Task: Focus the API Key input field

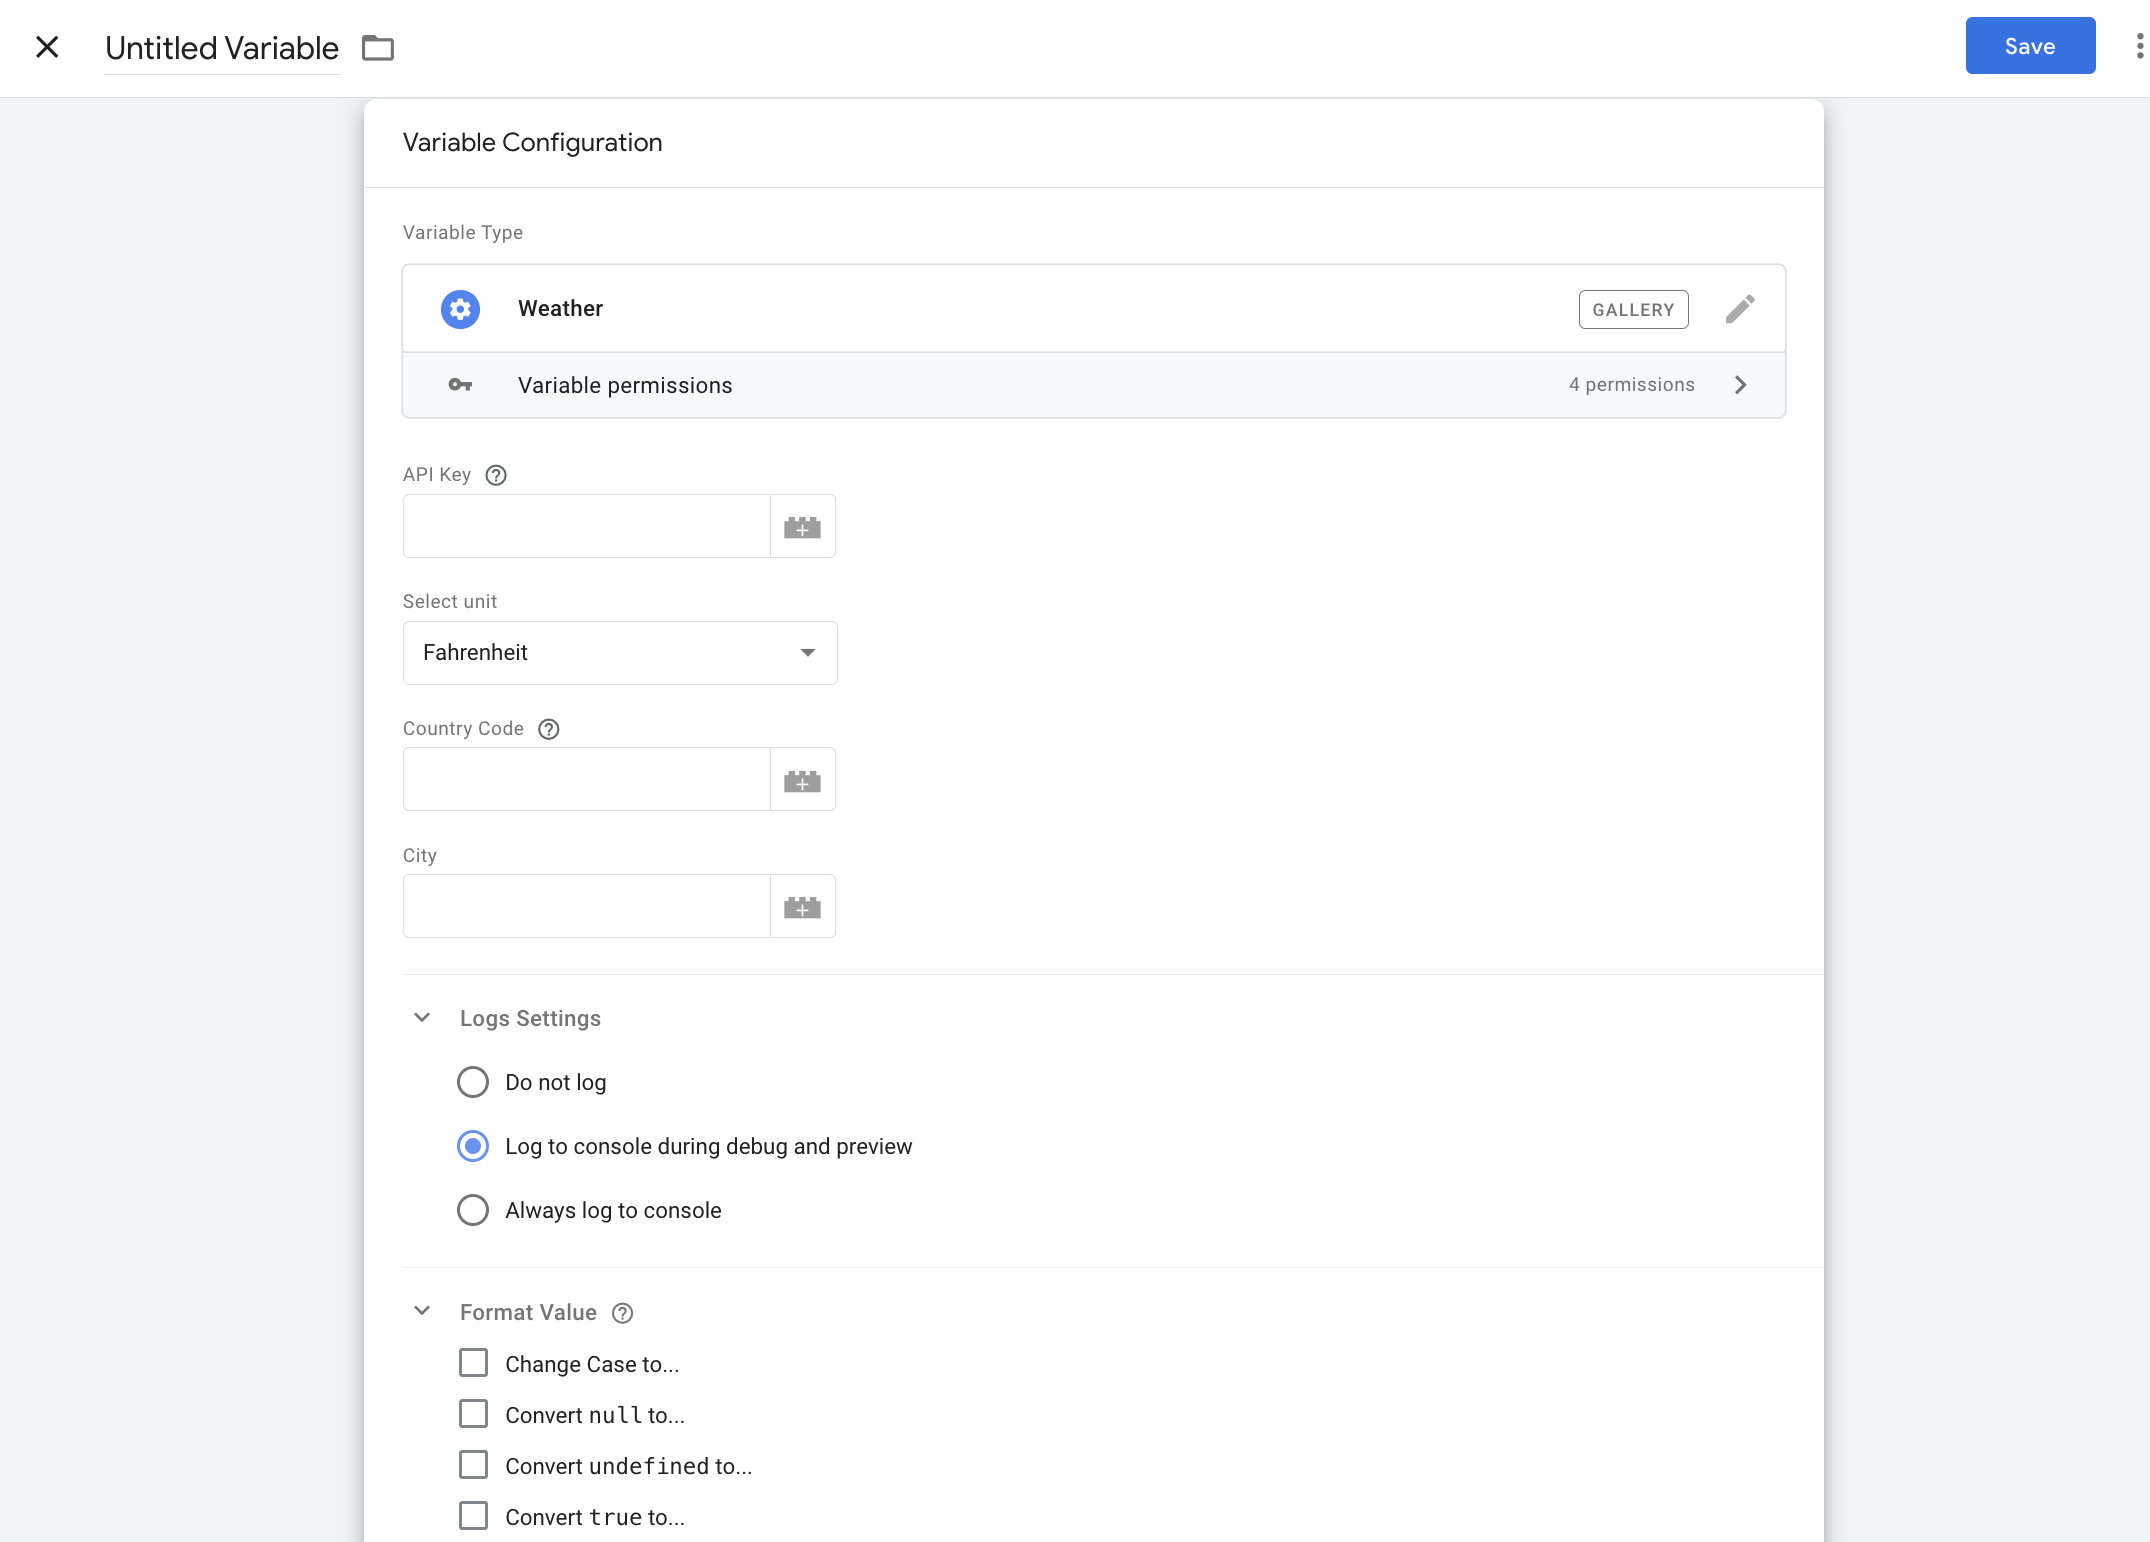Action: click(587, 526)
